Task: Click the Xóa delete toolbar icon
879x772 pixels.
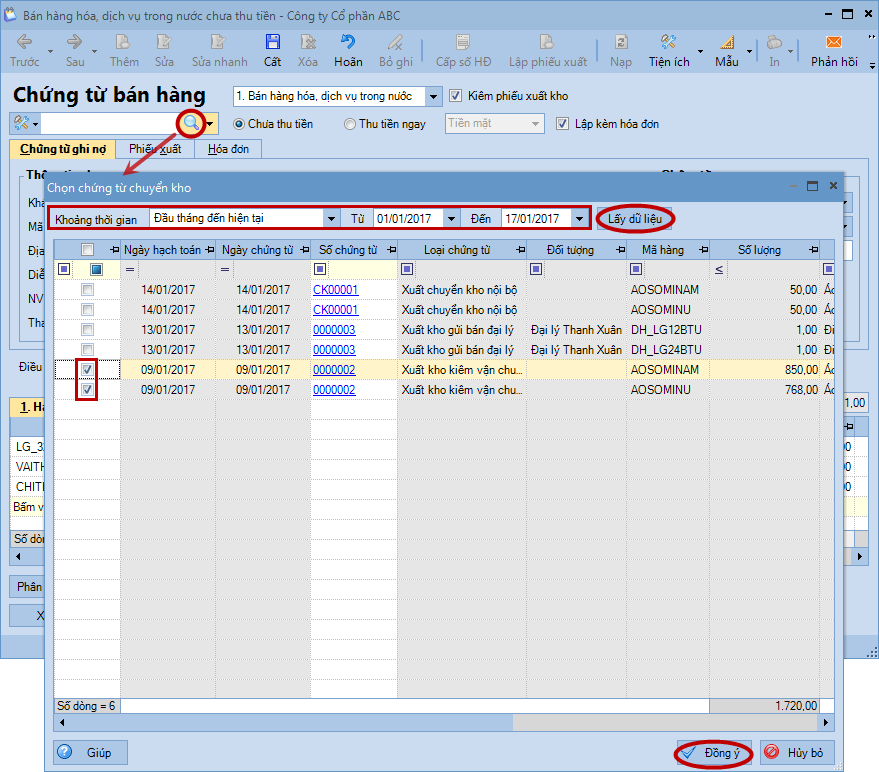Action: click(x=308, y=42)
